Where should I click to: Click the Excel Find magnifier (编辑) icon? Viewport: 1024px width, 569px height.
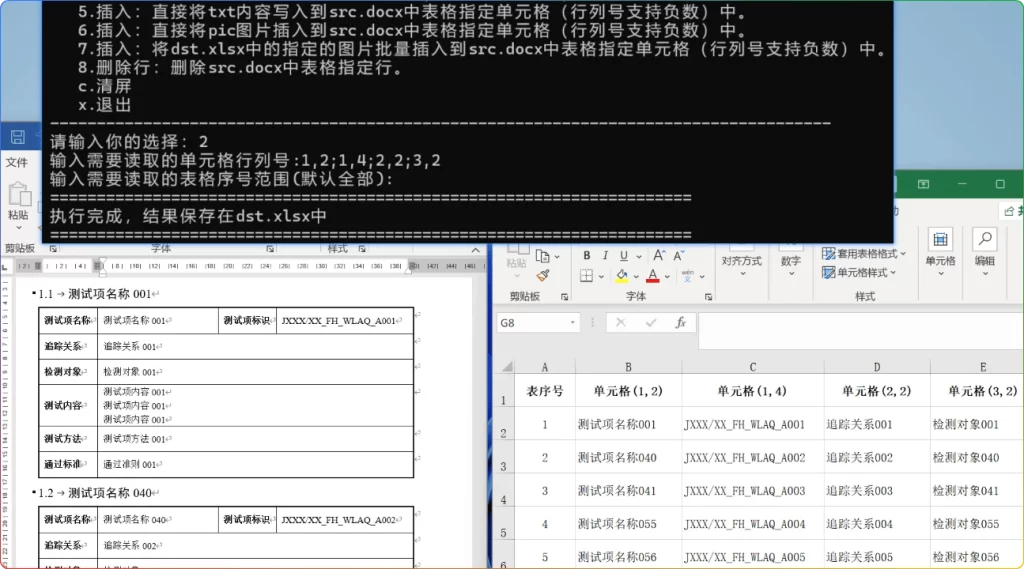coord(984,240)
